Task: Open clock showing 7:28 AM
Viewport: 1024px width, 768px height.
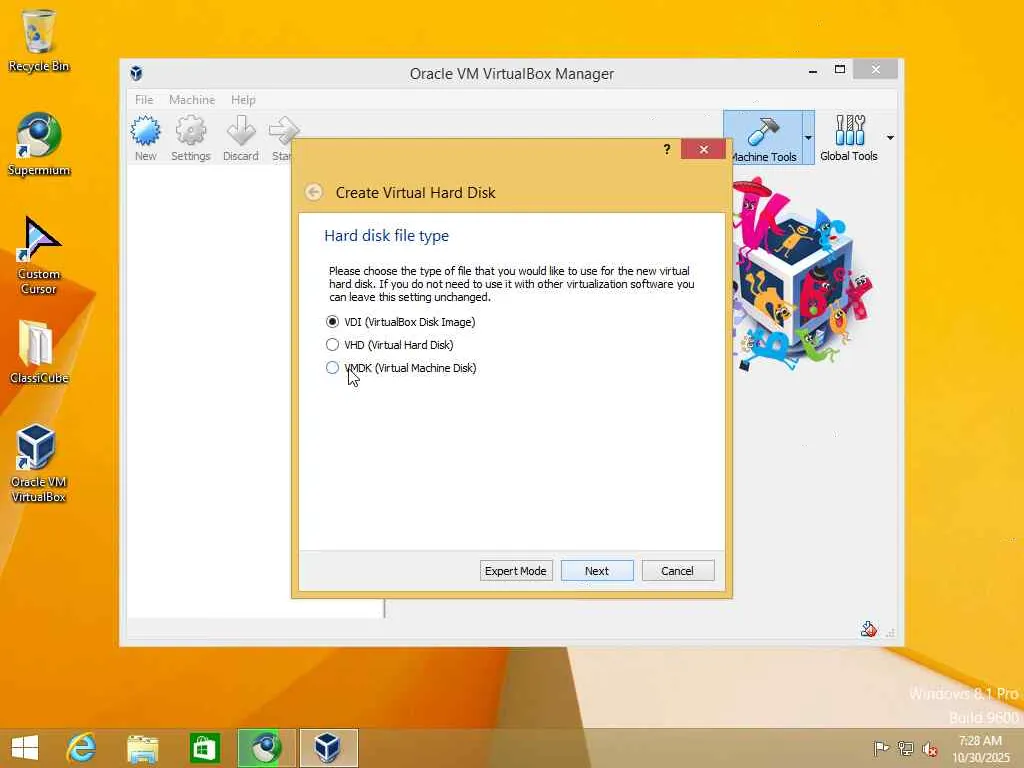Action: pyautogui.click(x=981, y=748)
